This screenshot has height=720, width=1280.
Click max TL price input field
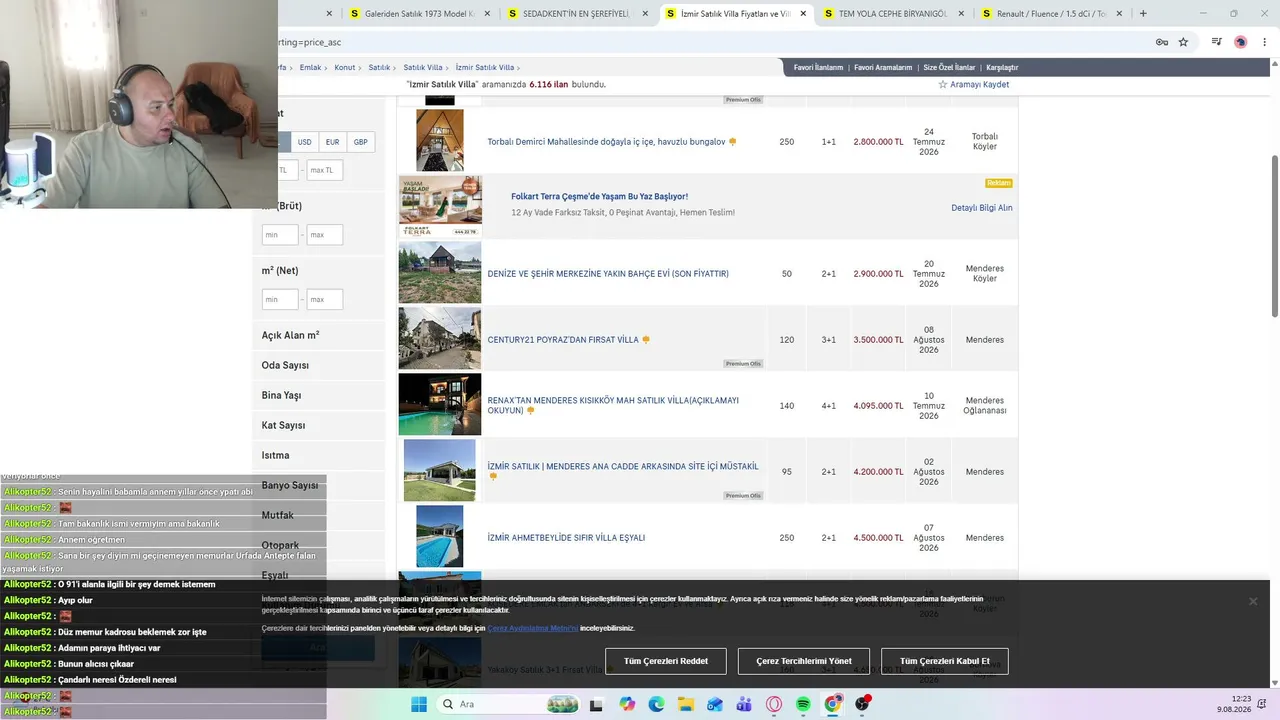tap(325, 170)
